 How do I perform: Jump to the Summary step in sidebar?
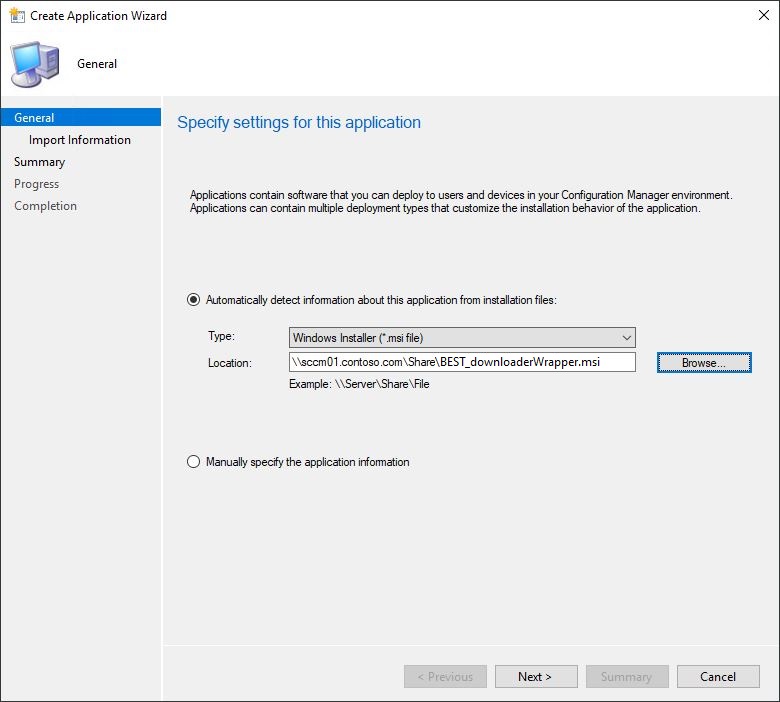pos(40,162)
